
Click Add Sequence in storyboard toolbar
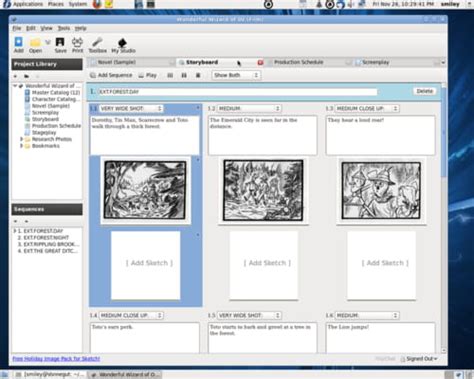pyautogui.click(x=111, y=75)
